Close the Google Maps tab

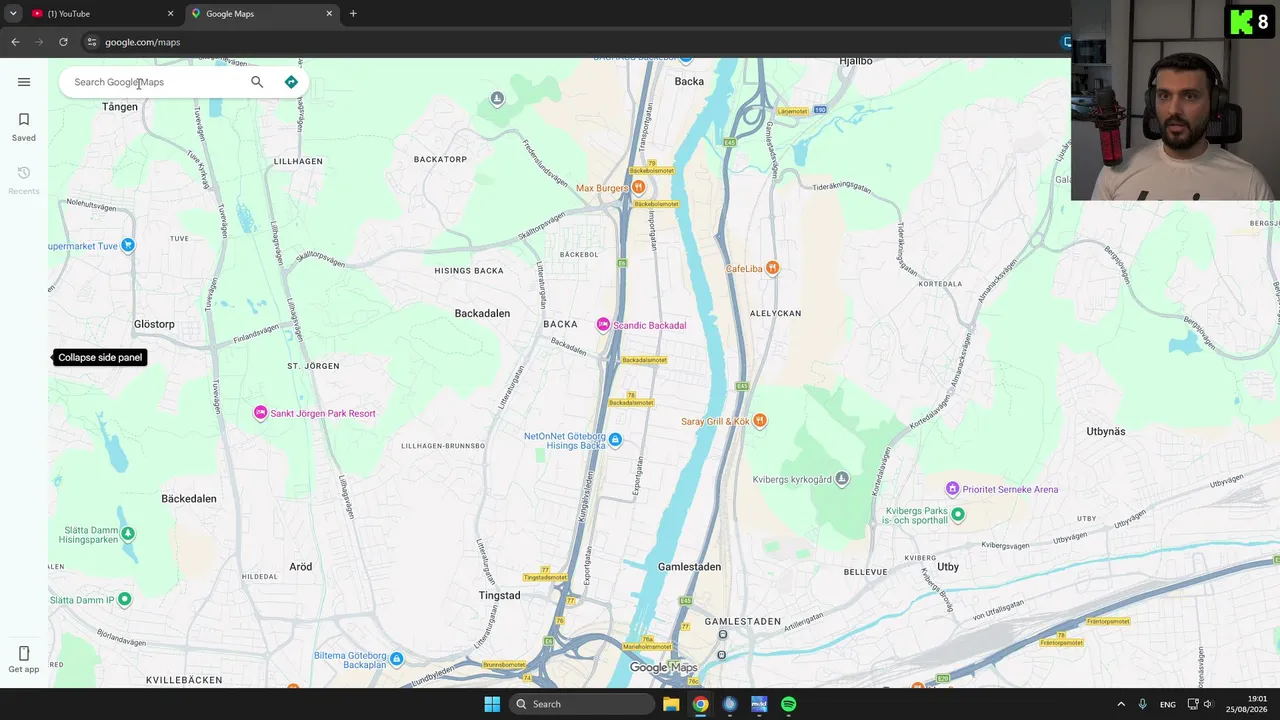coord(329,14)
